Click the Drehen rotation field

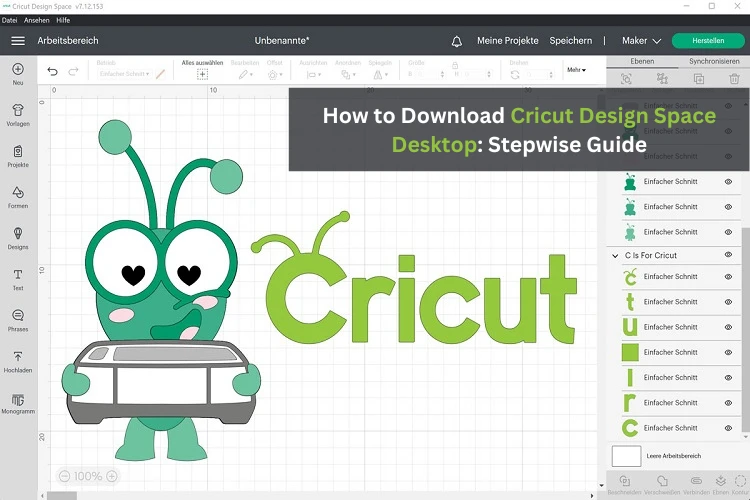click(x=539, y=75)
